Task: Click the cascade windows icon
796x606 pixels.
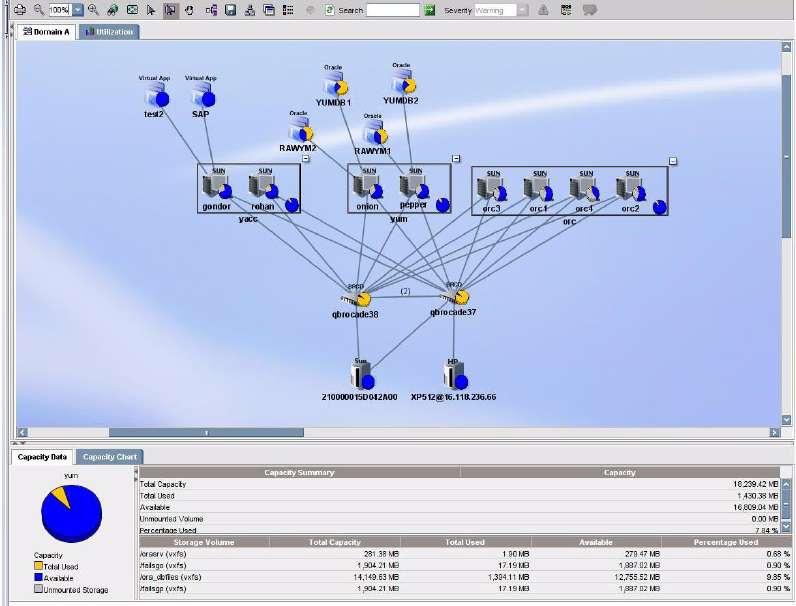Action: [269, 10]
